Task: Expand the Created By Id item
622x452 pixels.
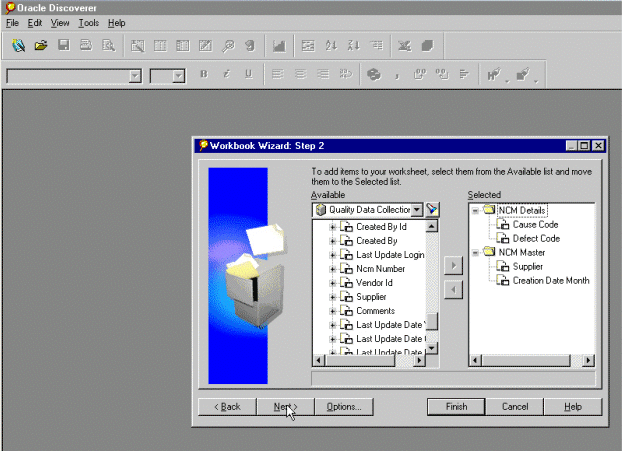Action: click(333, 227)
